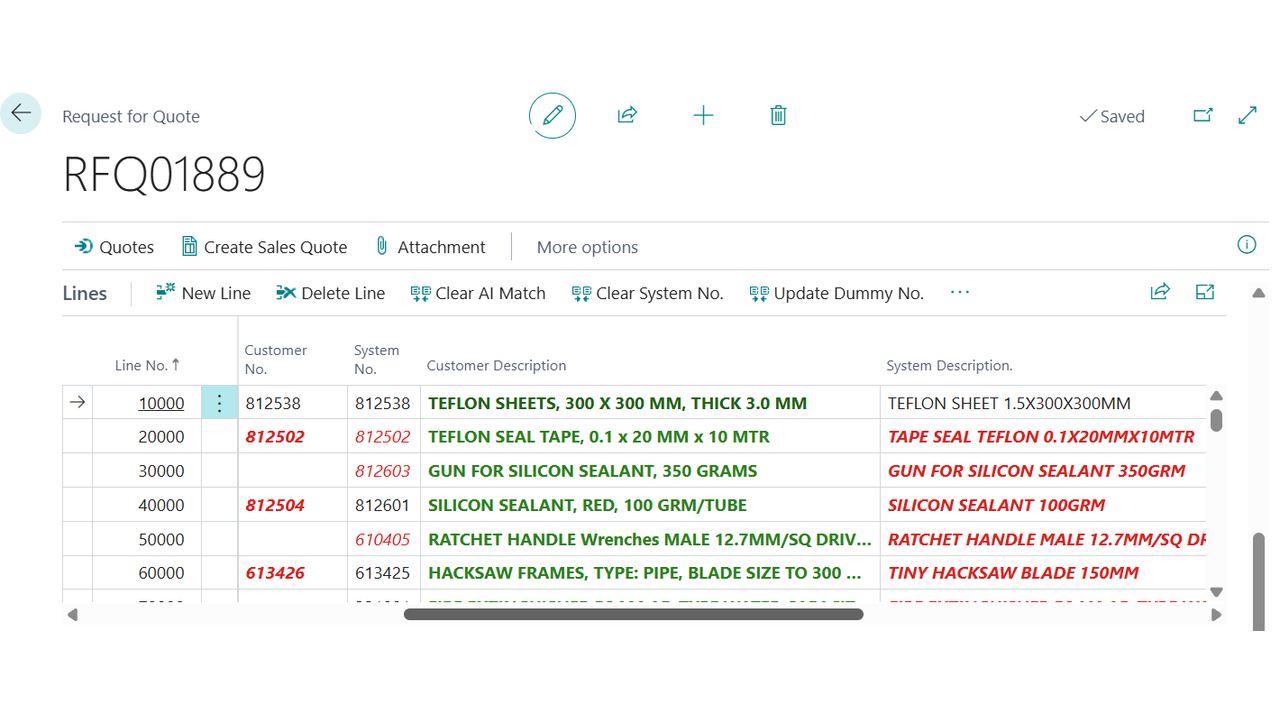The width and height of the screenshot is (1280, 720).
Task: Click the share icon in the header
Action: [x=627, y=116]
